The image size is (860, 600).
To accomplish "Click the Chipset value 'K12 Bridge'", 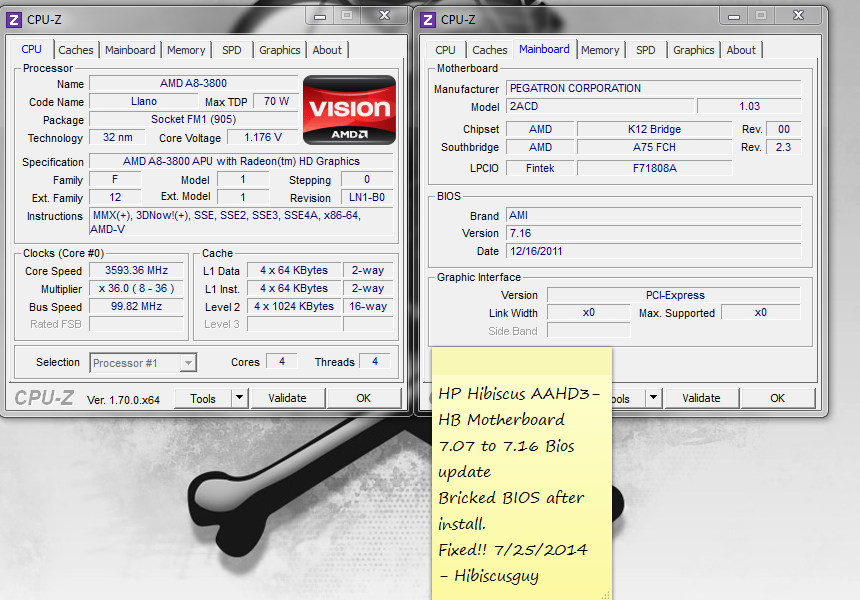I will (x=654, y=129).
